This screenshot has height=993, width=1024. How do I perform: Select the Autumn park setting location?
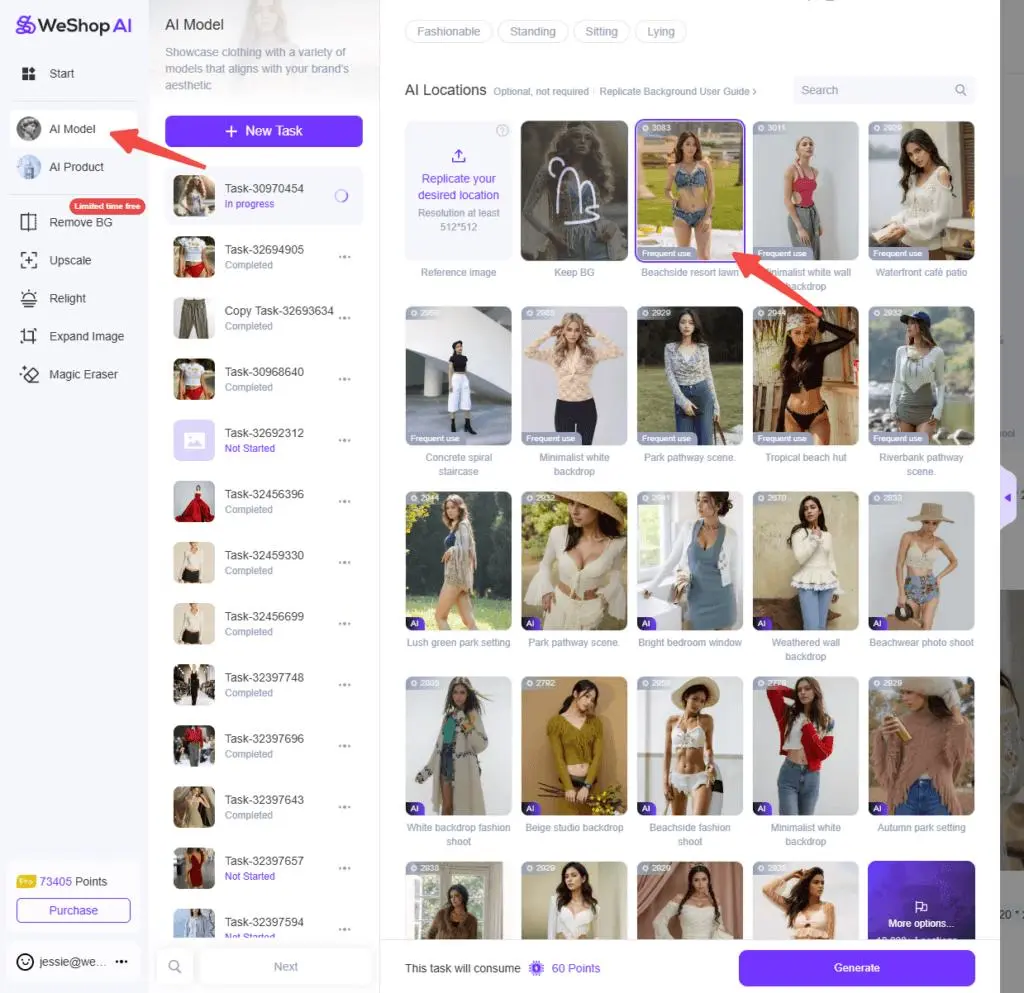click(921, 746)
